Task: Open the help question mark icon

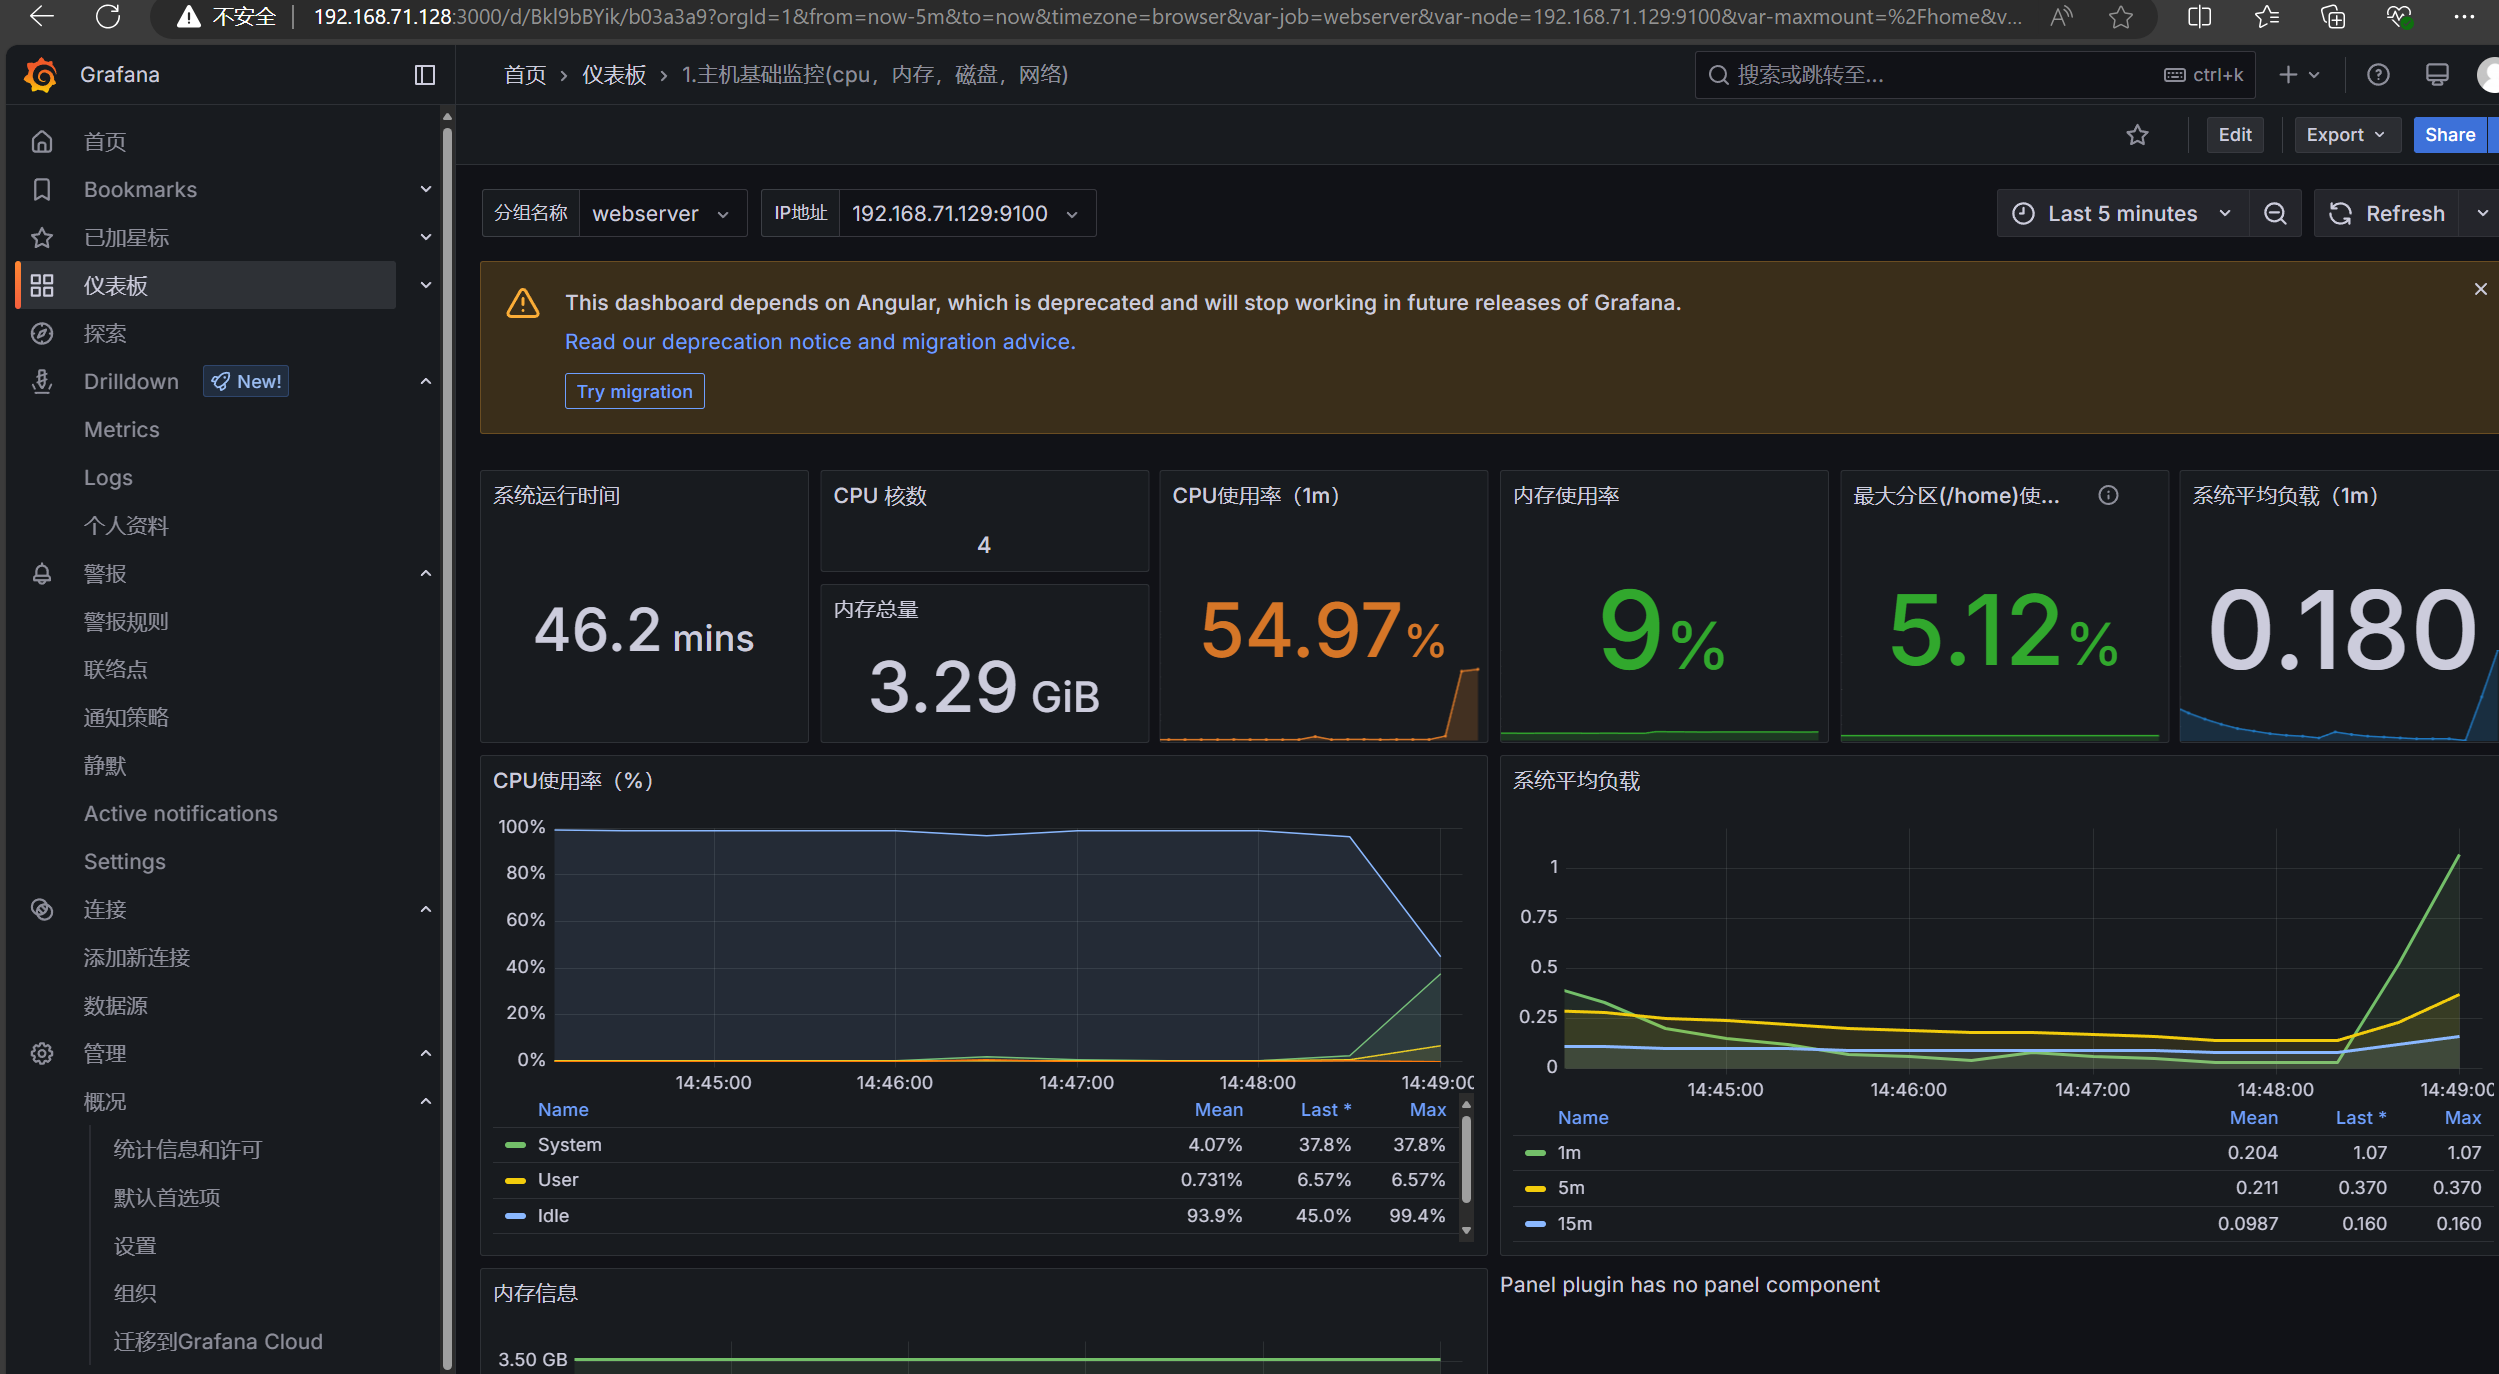Action: 2378,75
